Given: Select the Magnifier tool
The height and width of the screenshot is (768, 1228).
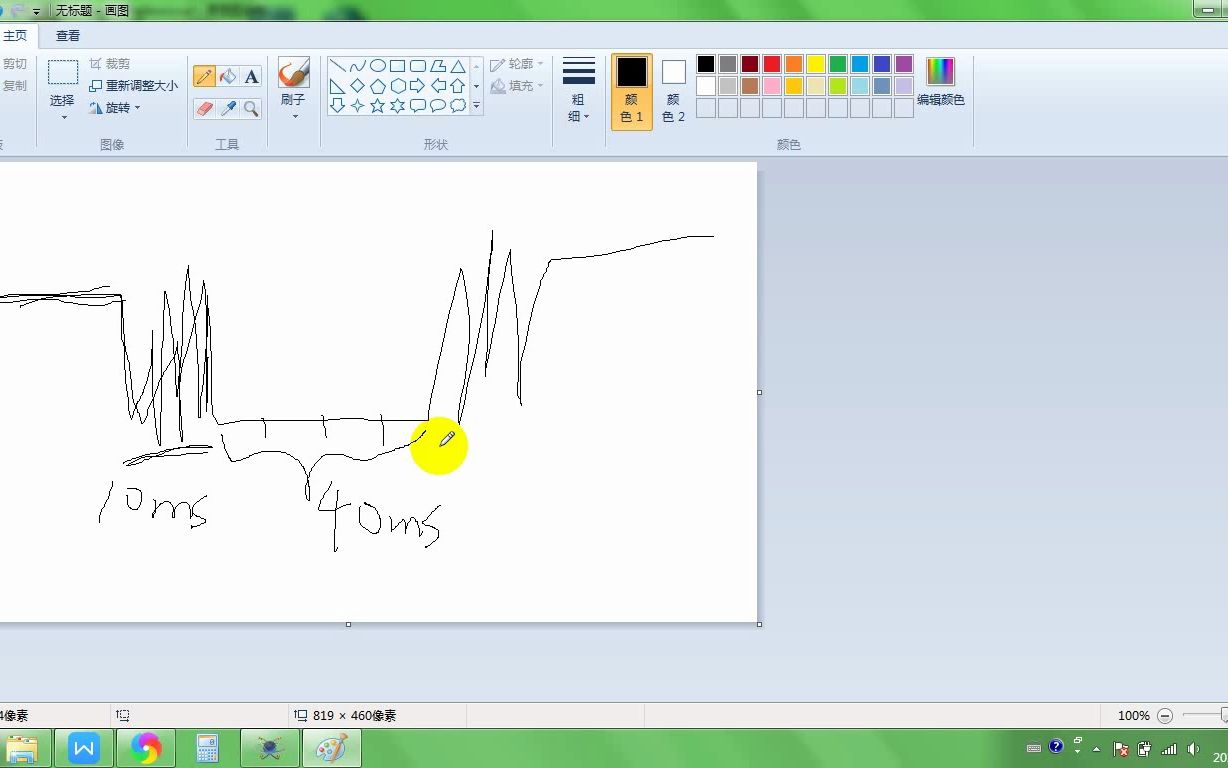Looking at the screenshot, I should coord(252,108).
